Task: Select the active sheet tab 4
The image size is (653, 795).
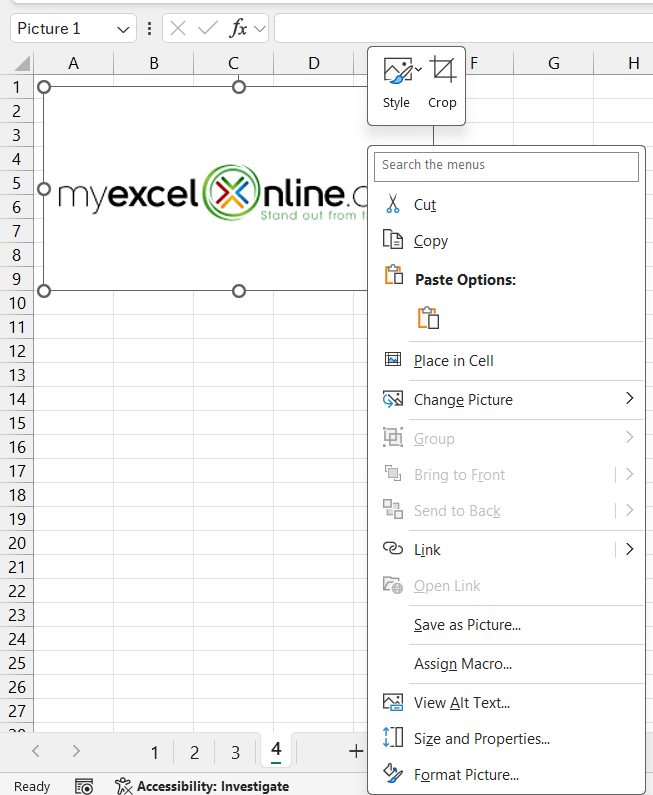Action: click(276, 750)
